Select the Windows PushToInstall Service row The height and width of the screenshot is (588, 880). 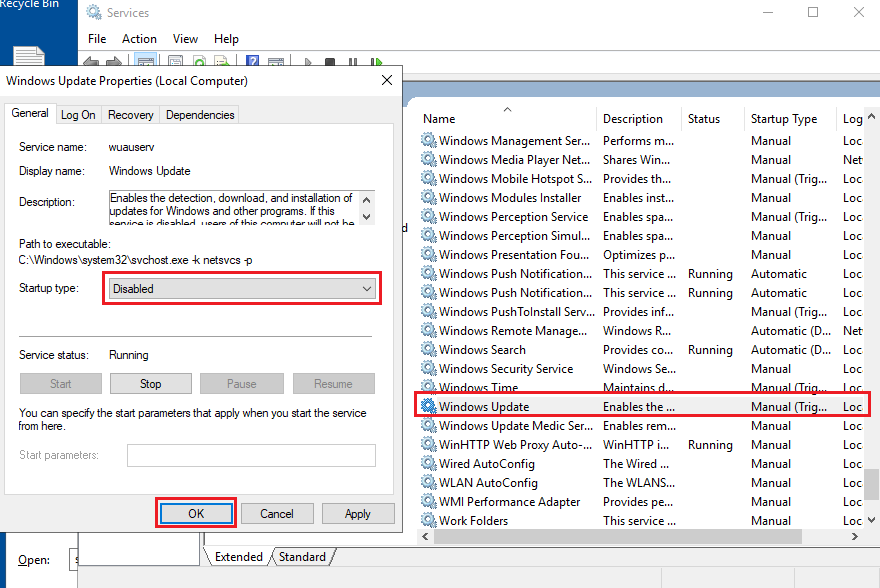point(642,311)
